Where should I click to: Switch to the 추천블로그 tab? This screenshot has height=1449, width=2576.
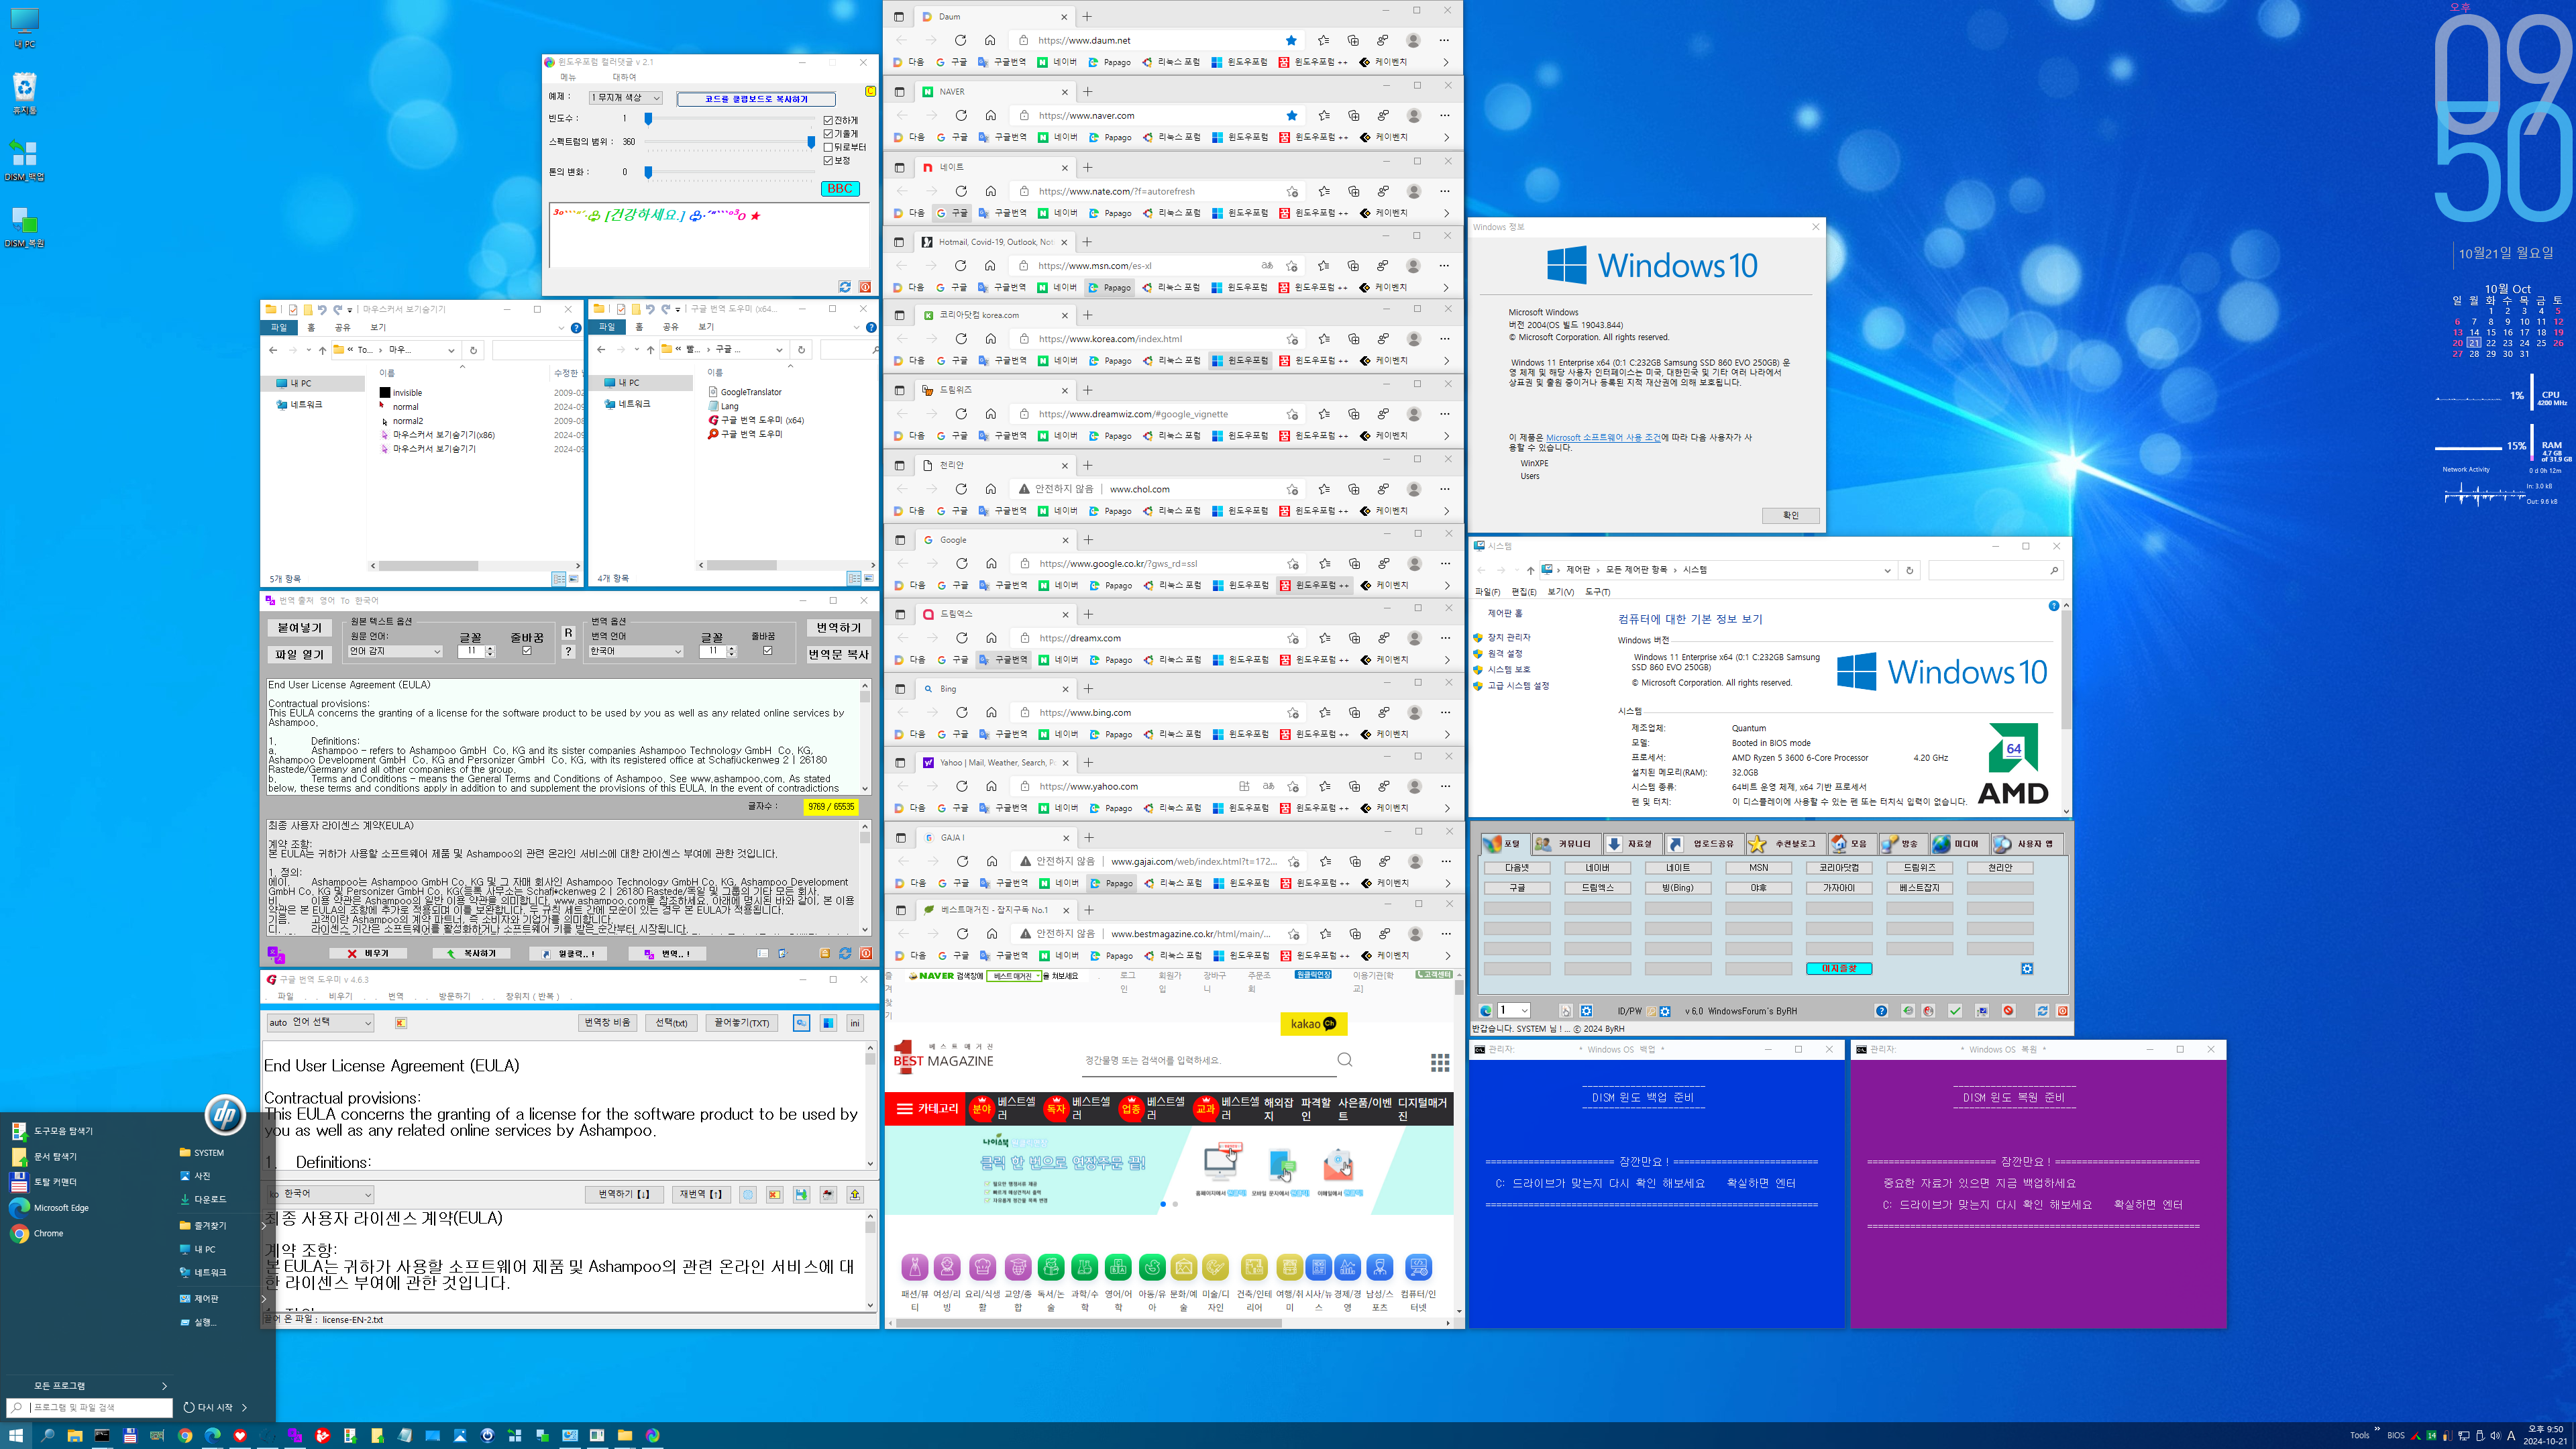pos(1785,844)
